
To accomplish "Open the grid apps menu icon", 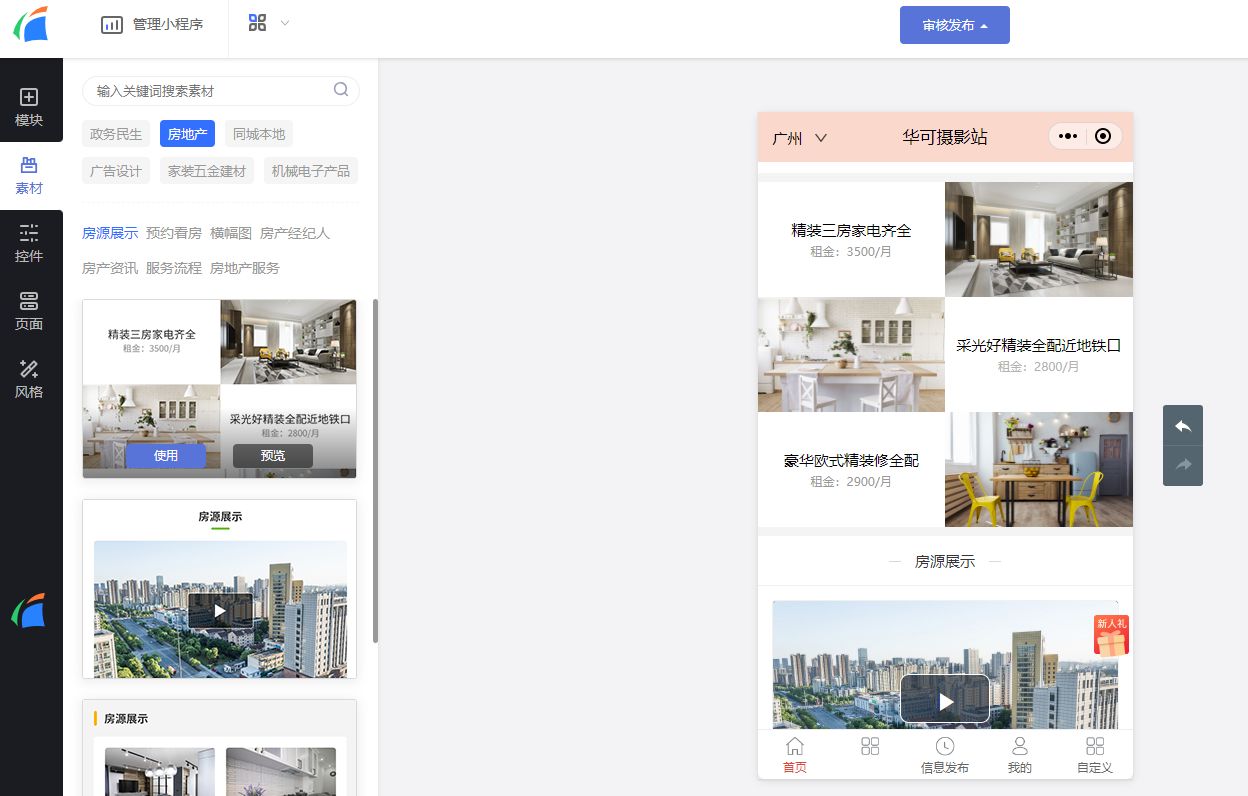I will (257, 23).
